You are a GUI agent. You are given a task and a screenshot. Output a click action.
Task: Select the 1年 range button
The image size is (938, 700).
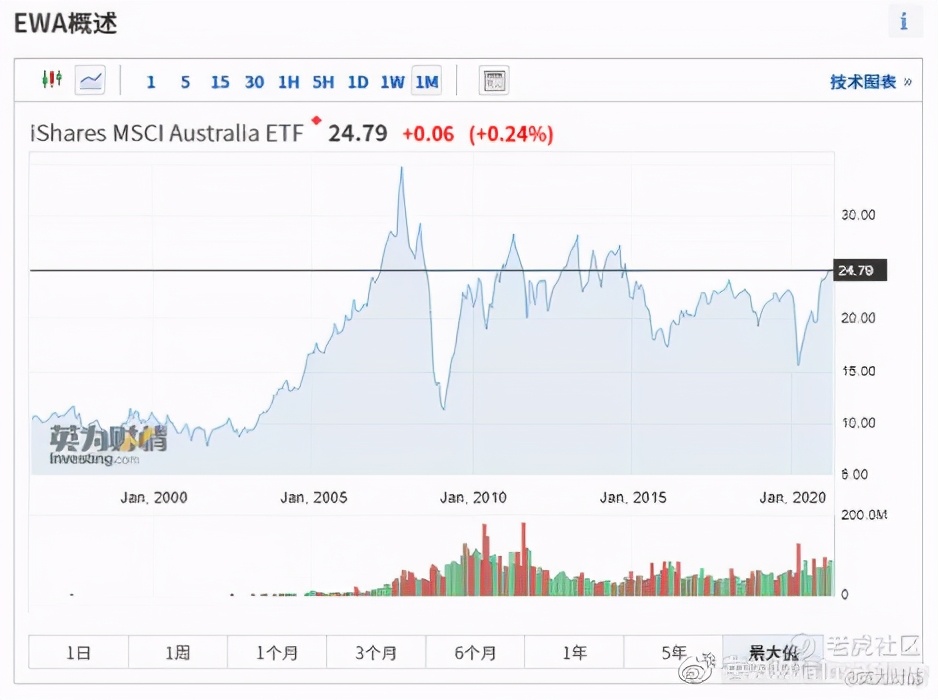point(574,652)
